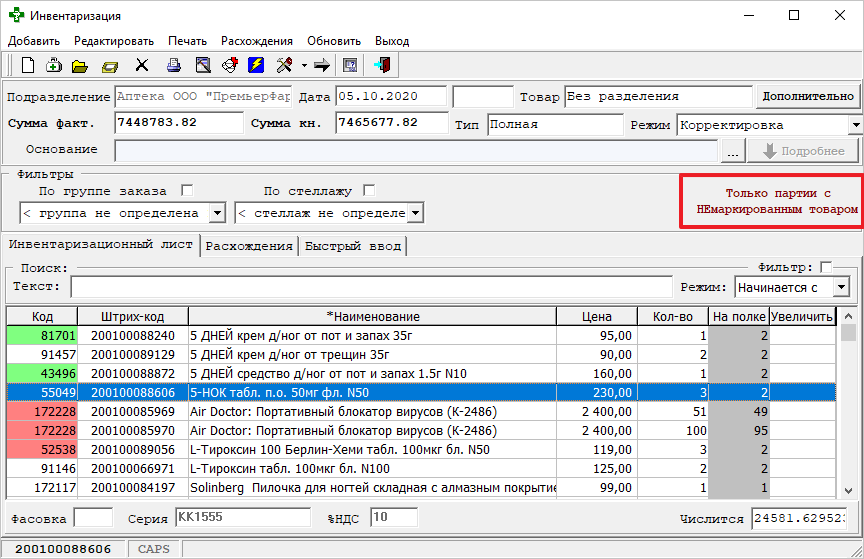Click the black X delete icon
Viewport: 864px width, 559px height.
tap(142, 66)
